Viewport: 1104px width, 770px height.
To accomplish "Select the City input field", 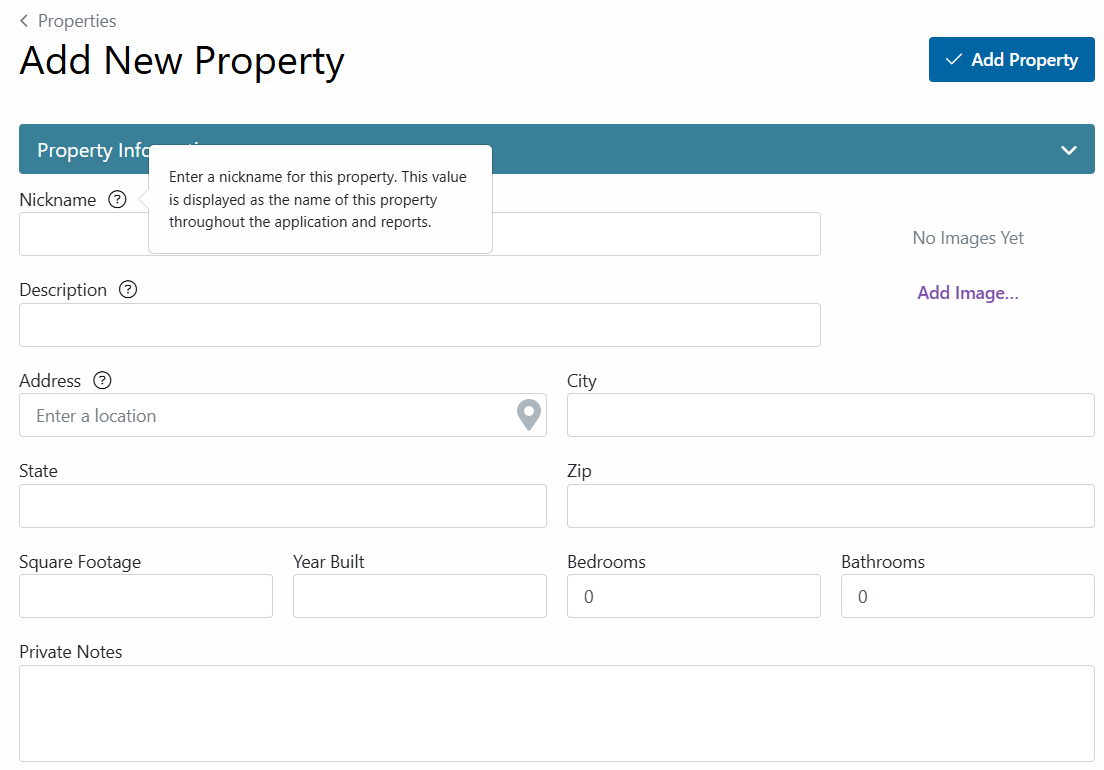I will (831, 415).
